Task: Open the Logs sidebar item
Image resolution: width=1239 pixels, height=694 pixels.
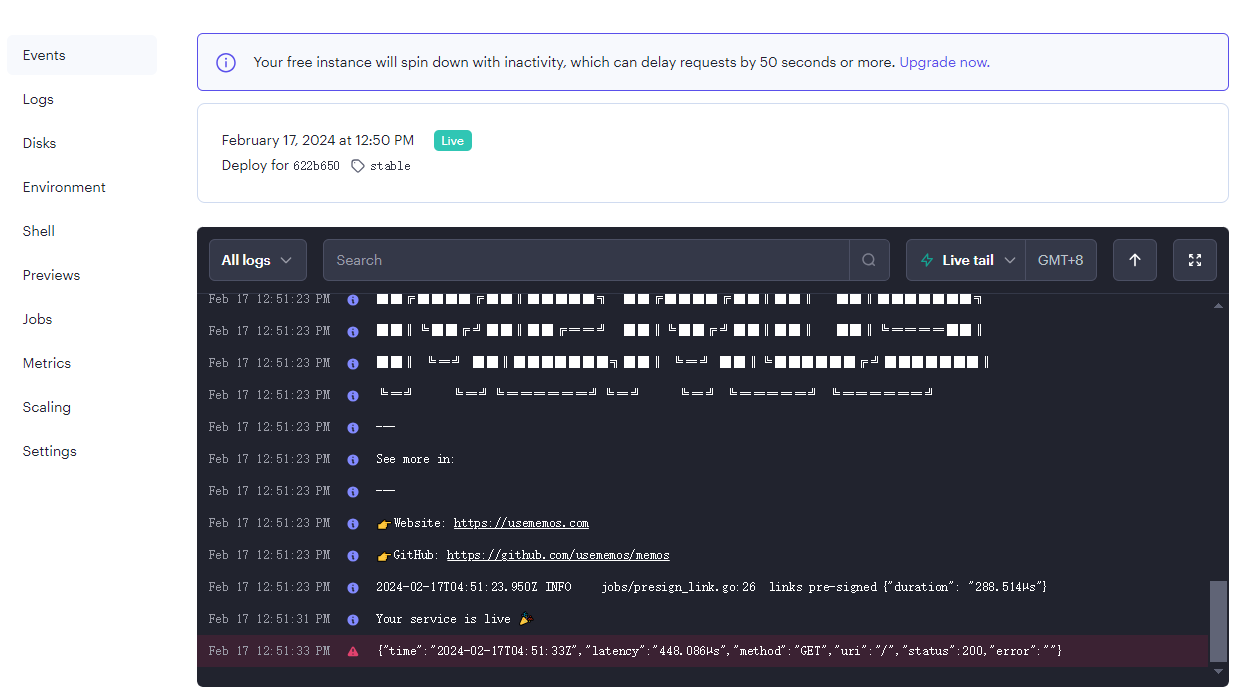Action: tap(38, 99)
